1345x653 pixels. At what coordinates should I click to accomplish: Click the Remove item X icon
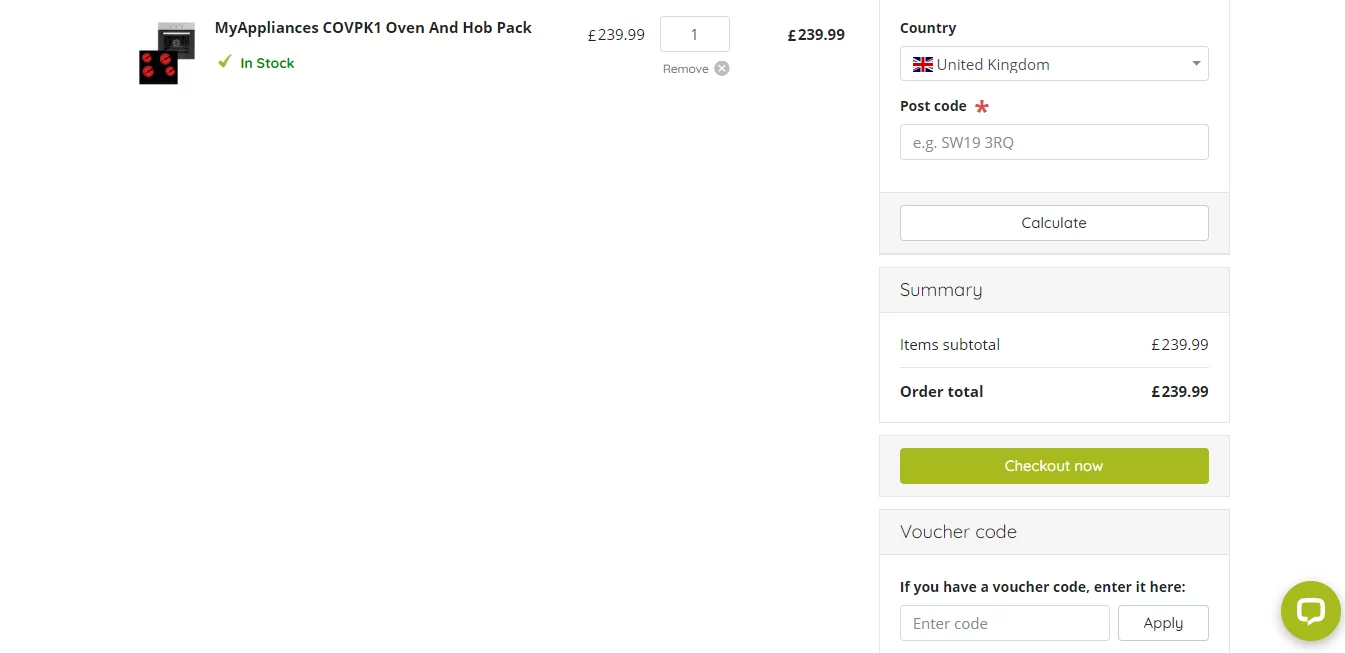pyautogui.click(x=722, y=69)
